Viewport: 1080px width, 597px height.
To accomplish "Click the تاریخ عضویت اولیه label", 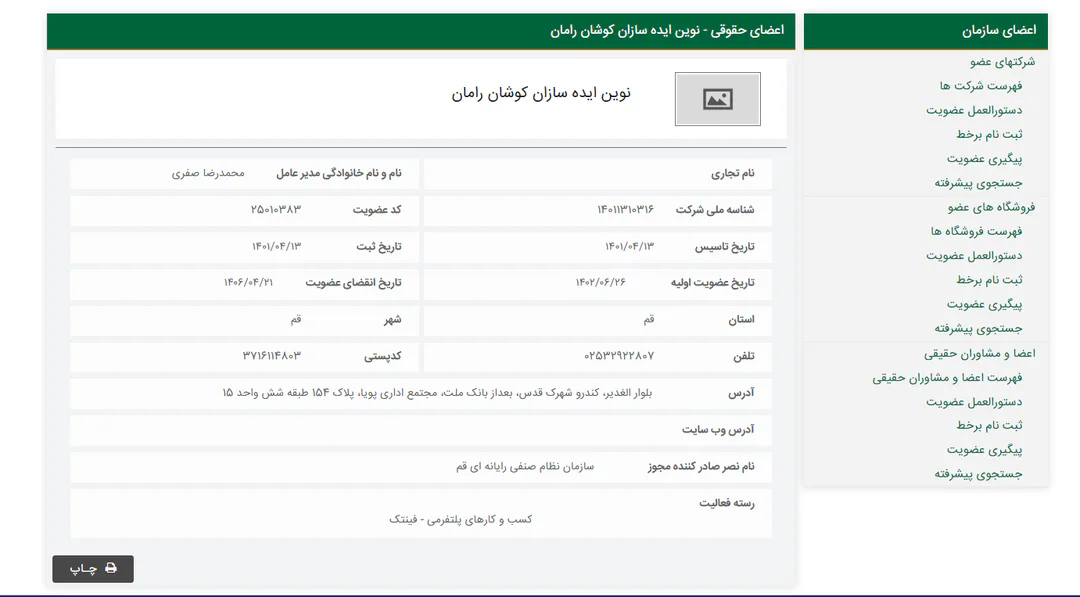I will (713, 283).
